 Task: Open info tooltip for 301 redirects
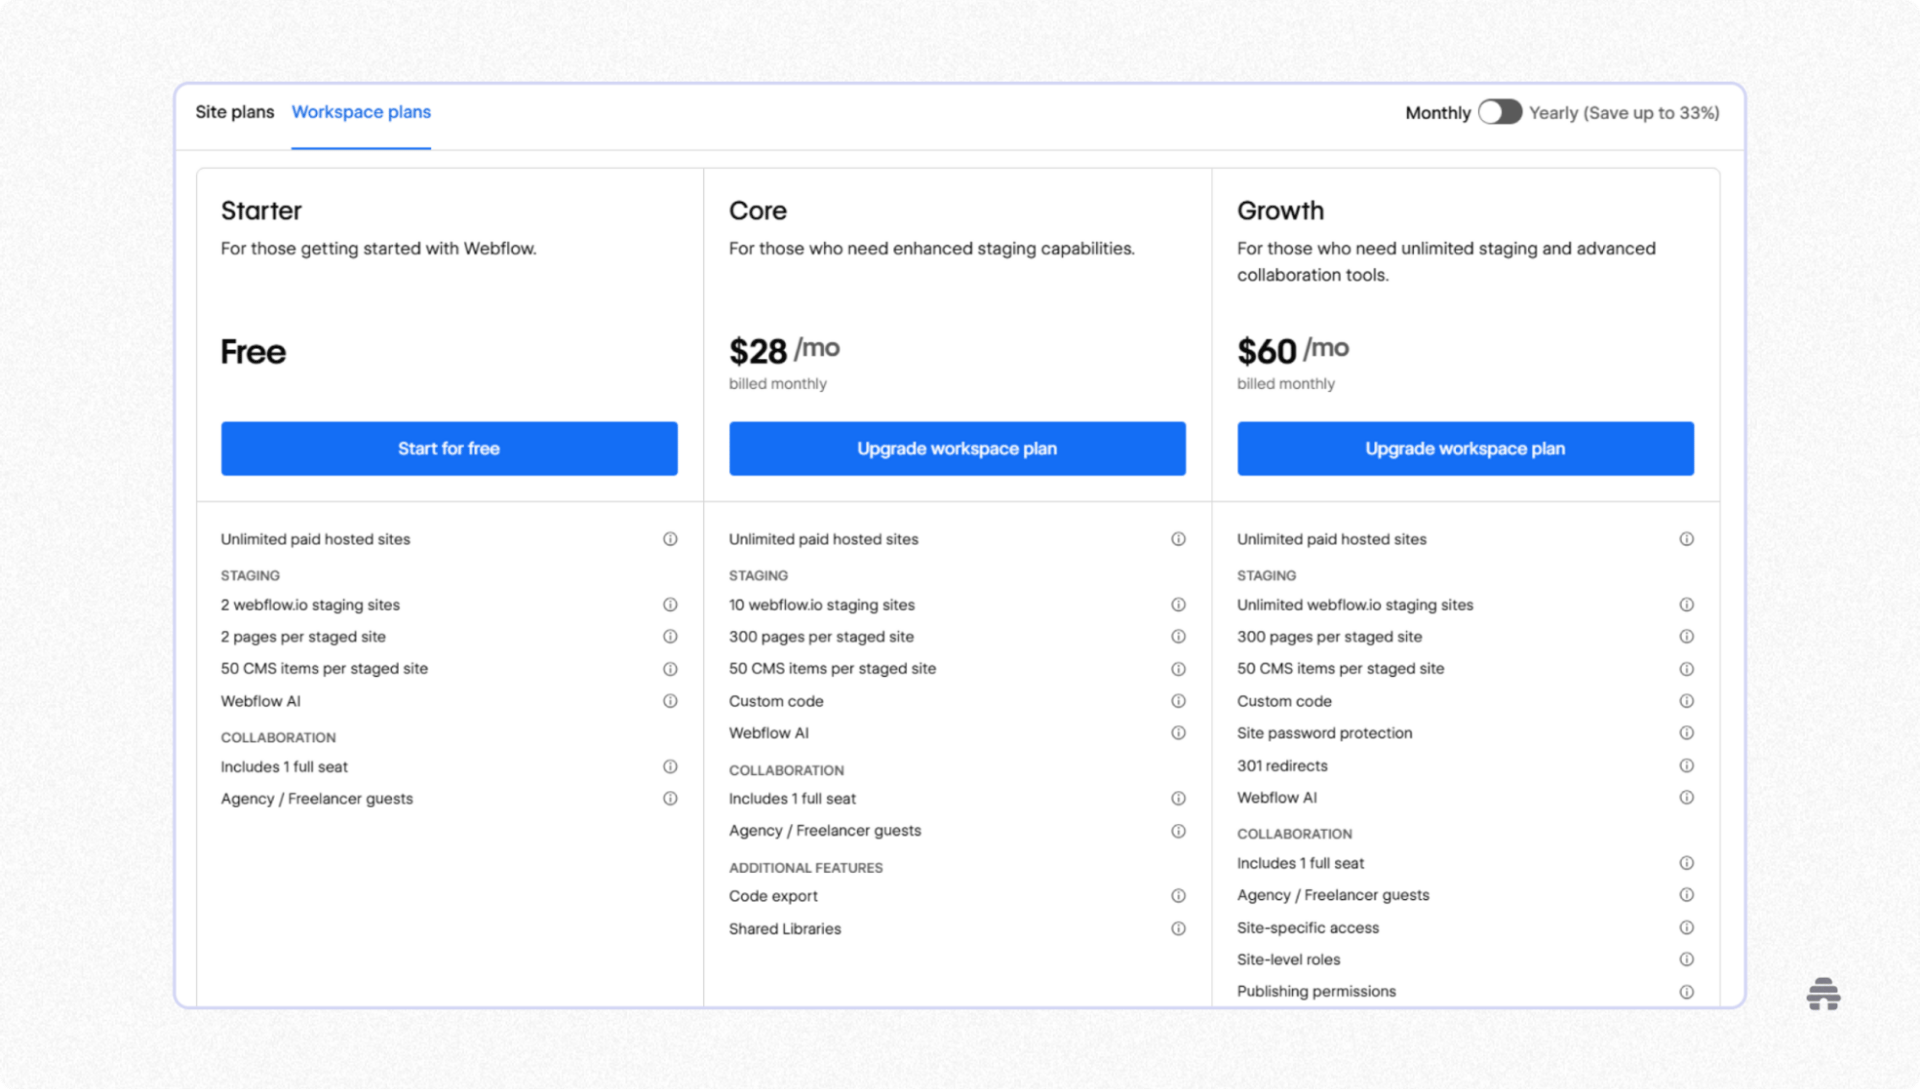tap(1687, 765)
